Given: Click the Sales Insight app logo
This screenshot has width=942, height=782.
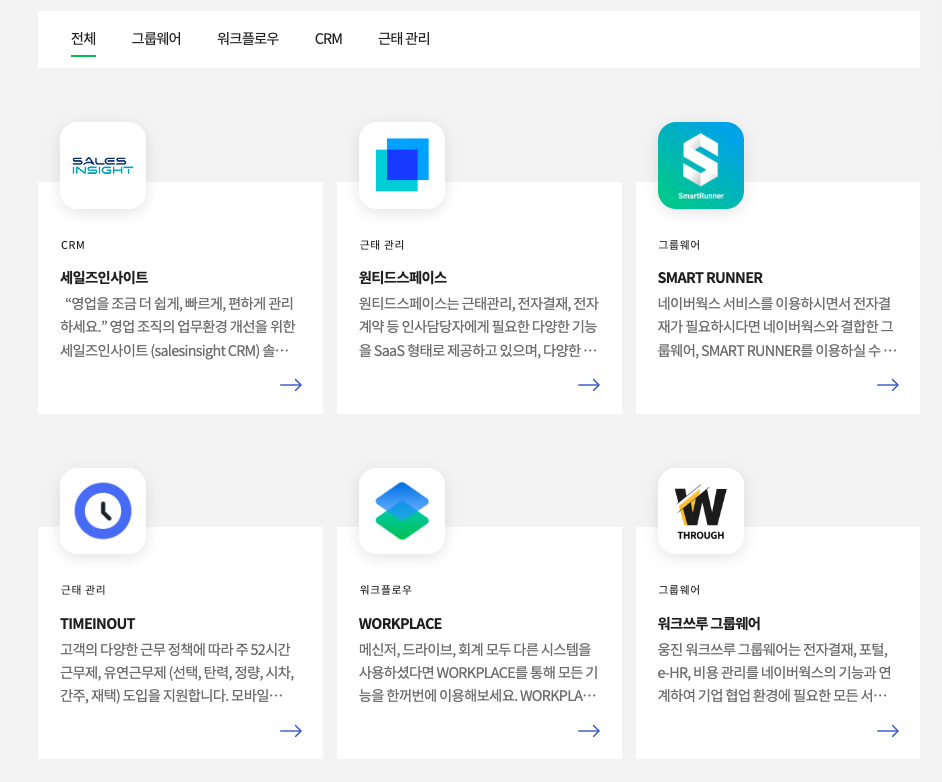Looking at the screenshot, I should [103, 165].
